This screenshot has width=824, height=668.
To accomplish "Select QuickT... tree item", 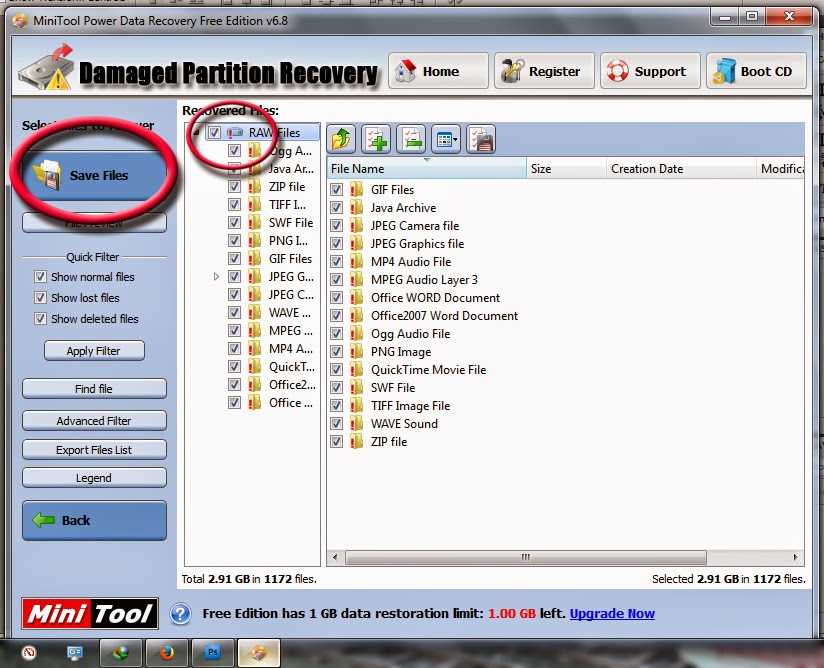I will click(x=292, y=366).
